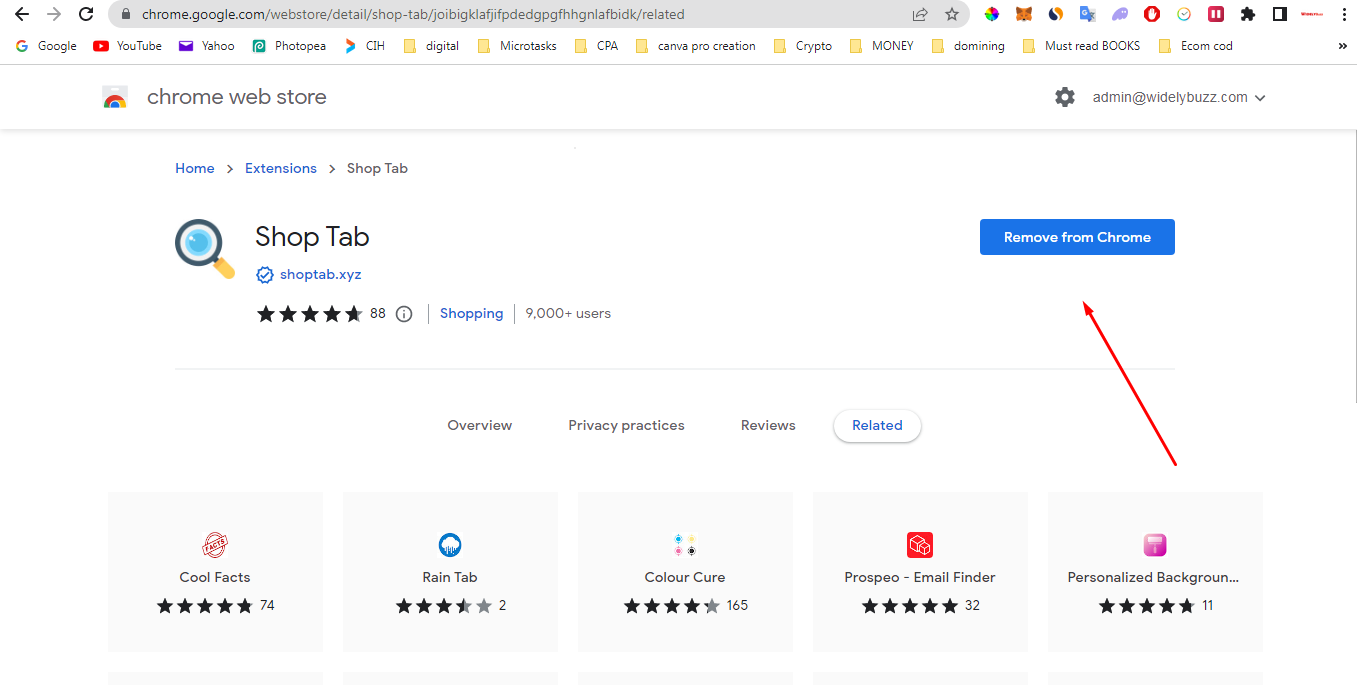Image resolution: width=1357 pixels, height=685 pixels.
Task: Click the Shop Tab star rating
Action: (x=310, y=314)
